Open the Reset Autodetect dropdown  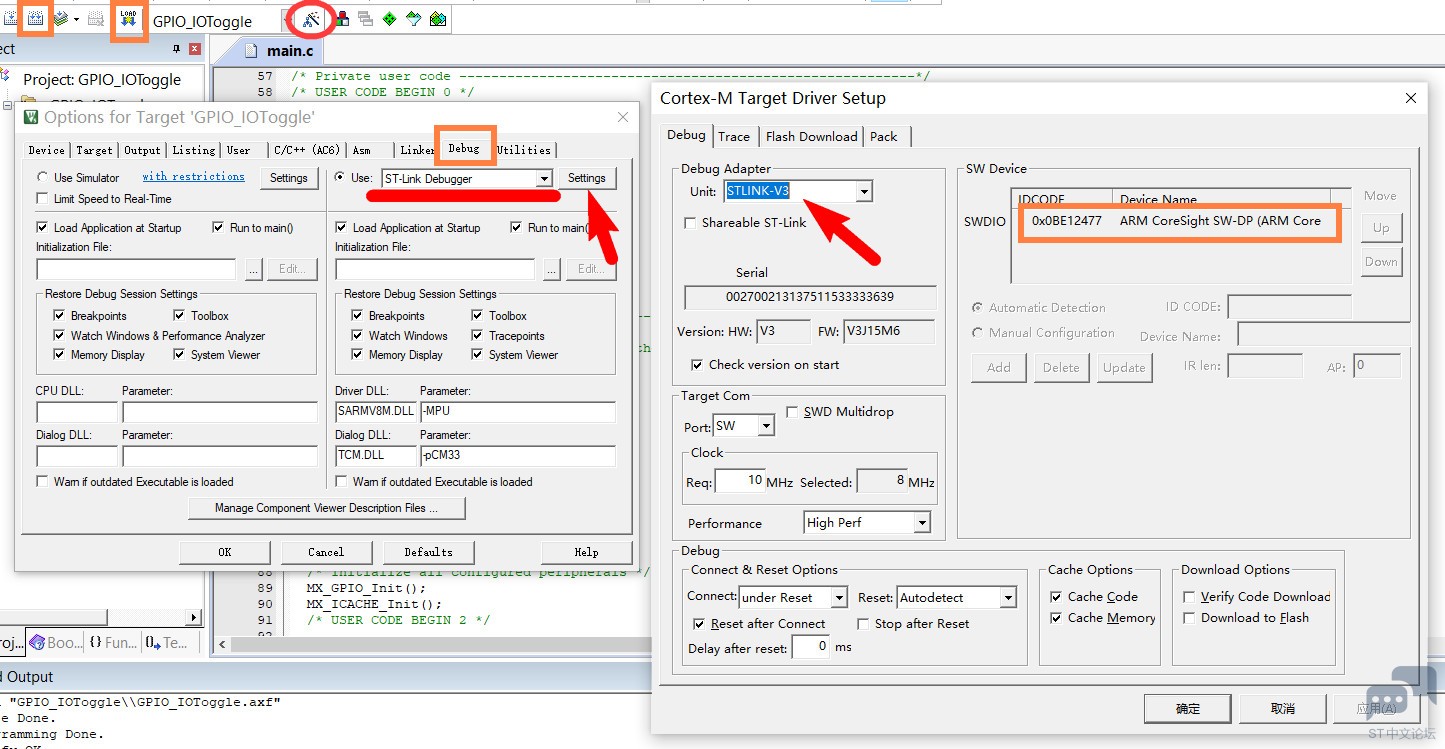(x=1008, y=598)
